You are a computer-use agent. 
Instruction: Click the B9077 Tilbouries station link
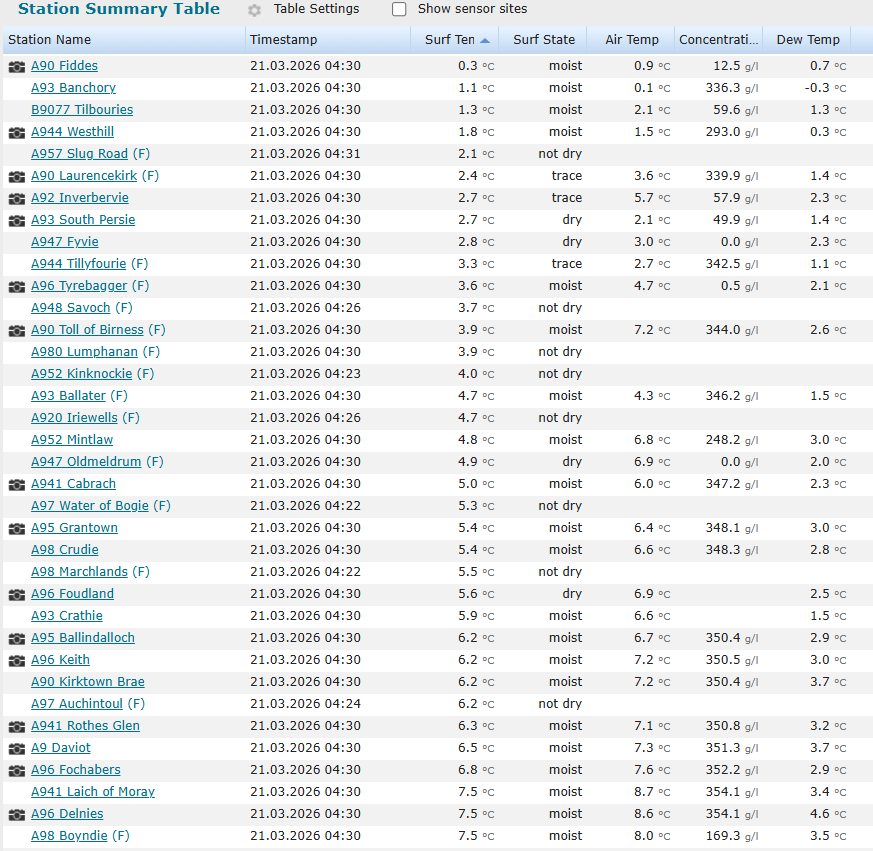coord(81,110)
